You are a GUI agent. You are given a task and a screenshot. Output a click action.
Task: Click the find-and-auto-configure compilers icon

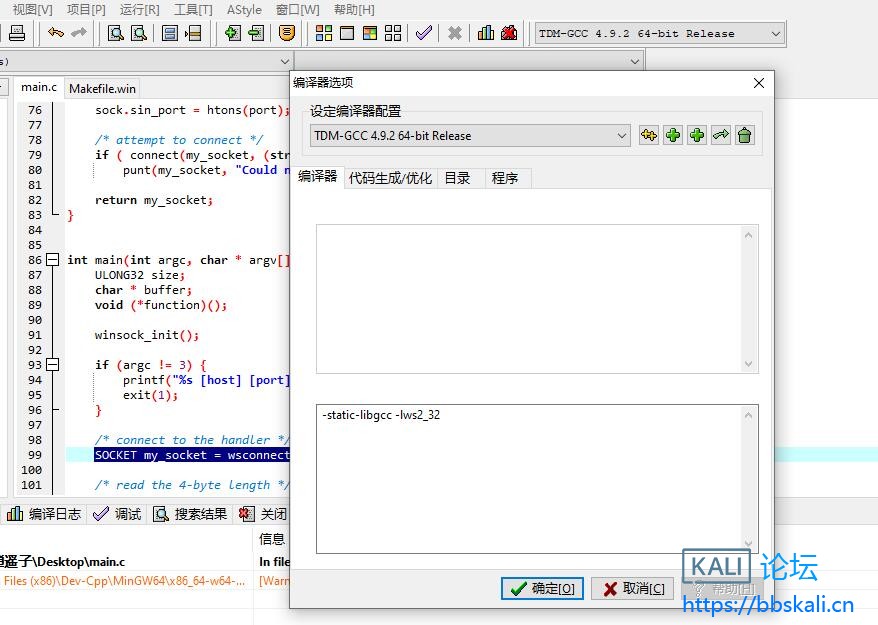coord(649,135)
